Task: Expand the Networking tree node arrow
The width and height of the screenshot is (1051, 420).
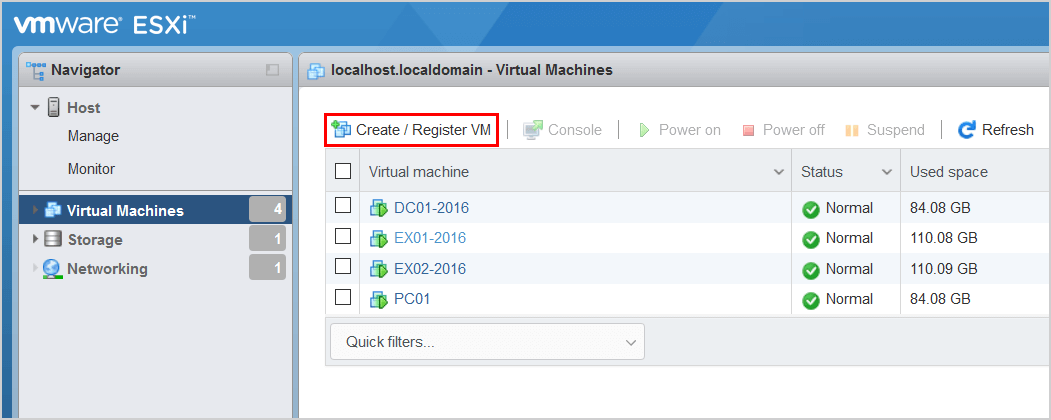Action: click(x=36, y=268)
